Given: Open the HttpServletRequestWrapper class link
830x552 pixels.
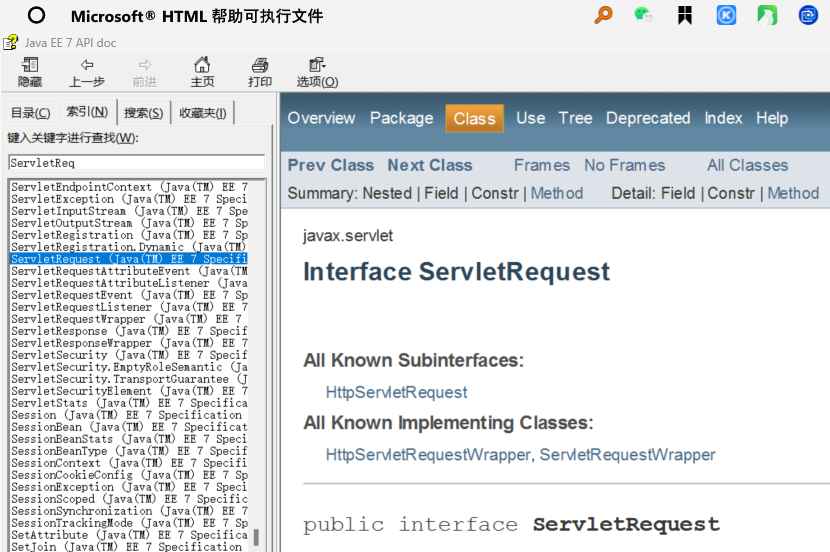Looking at the screenshot, I should click(428, 455).
